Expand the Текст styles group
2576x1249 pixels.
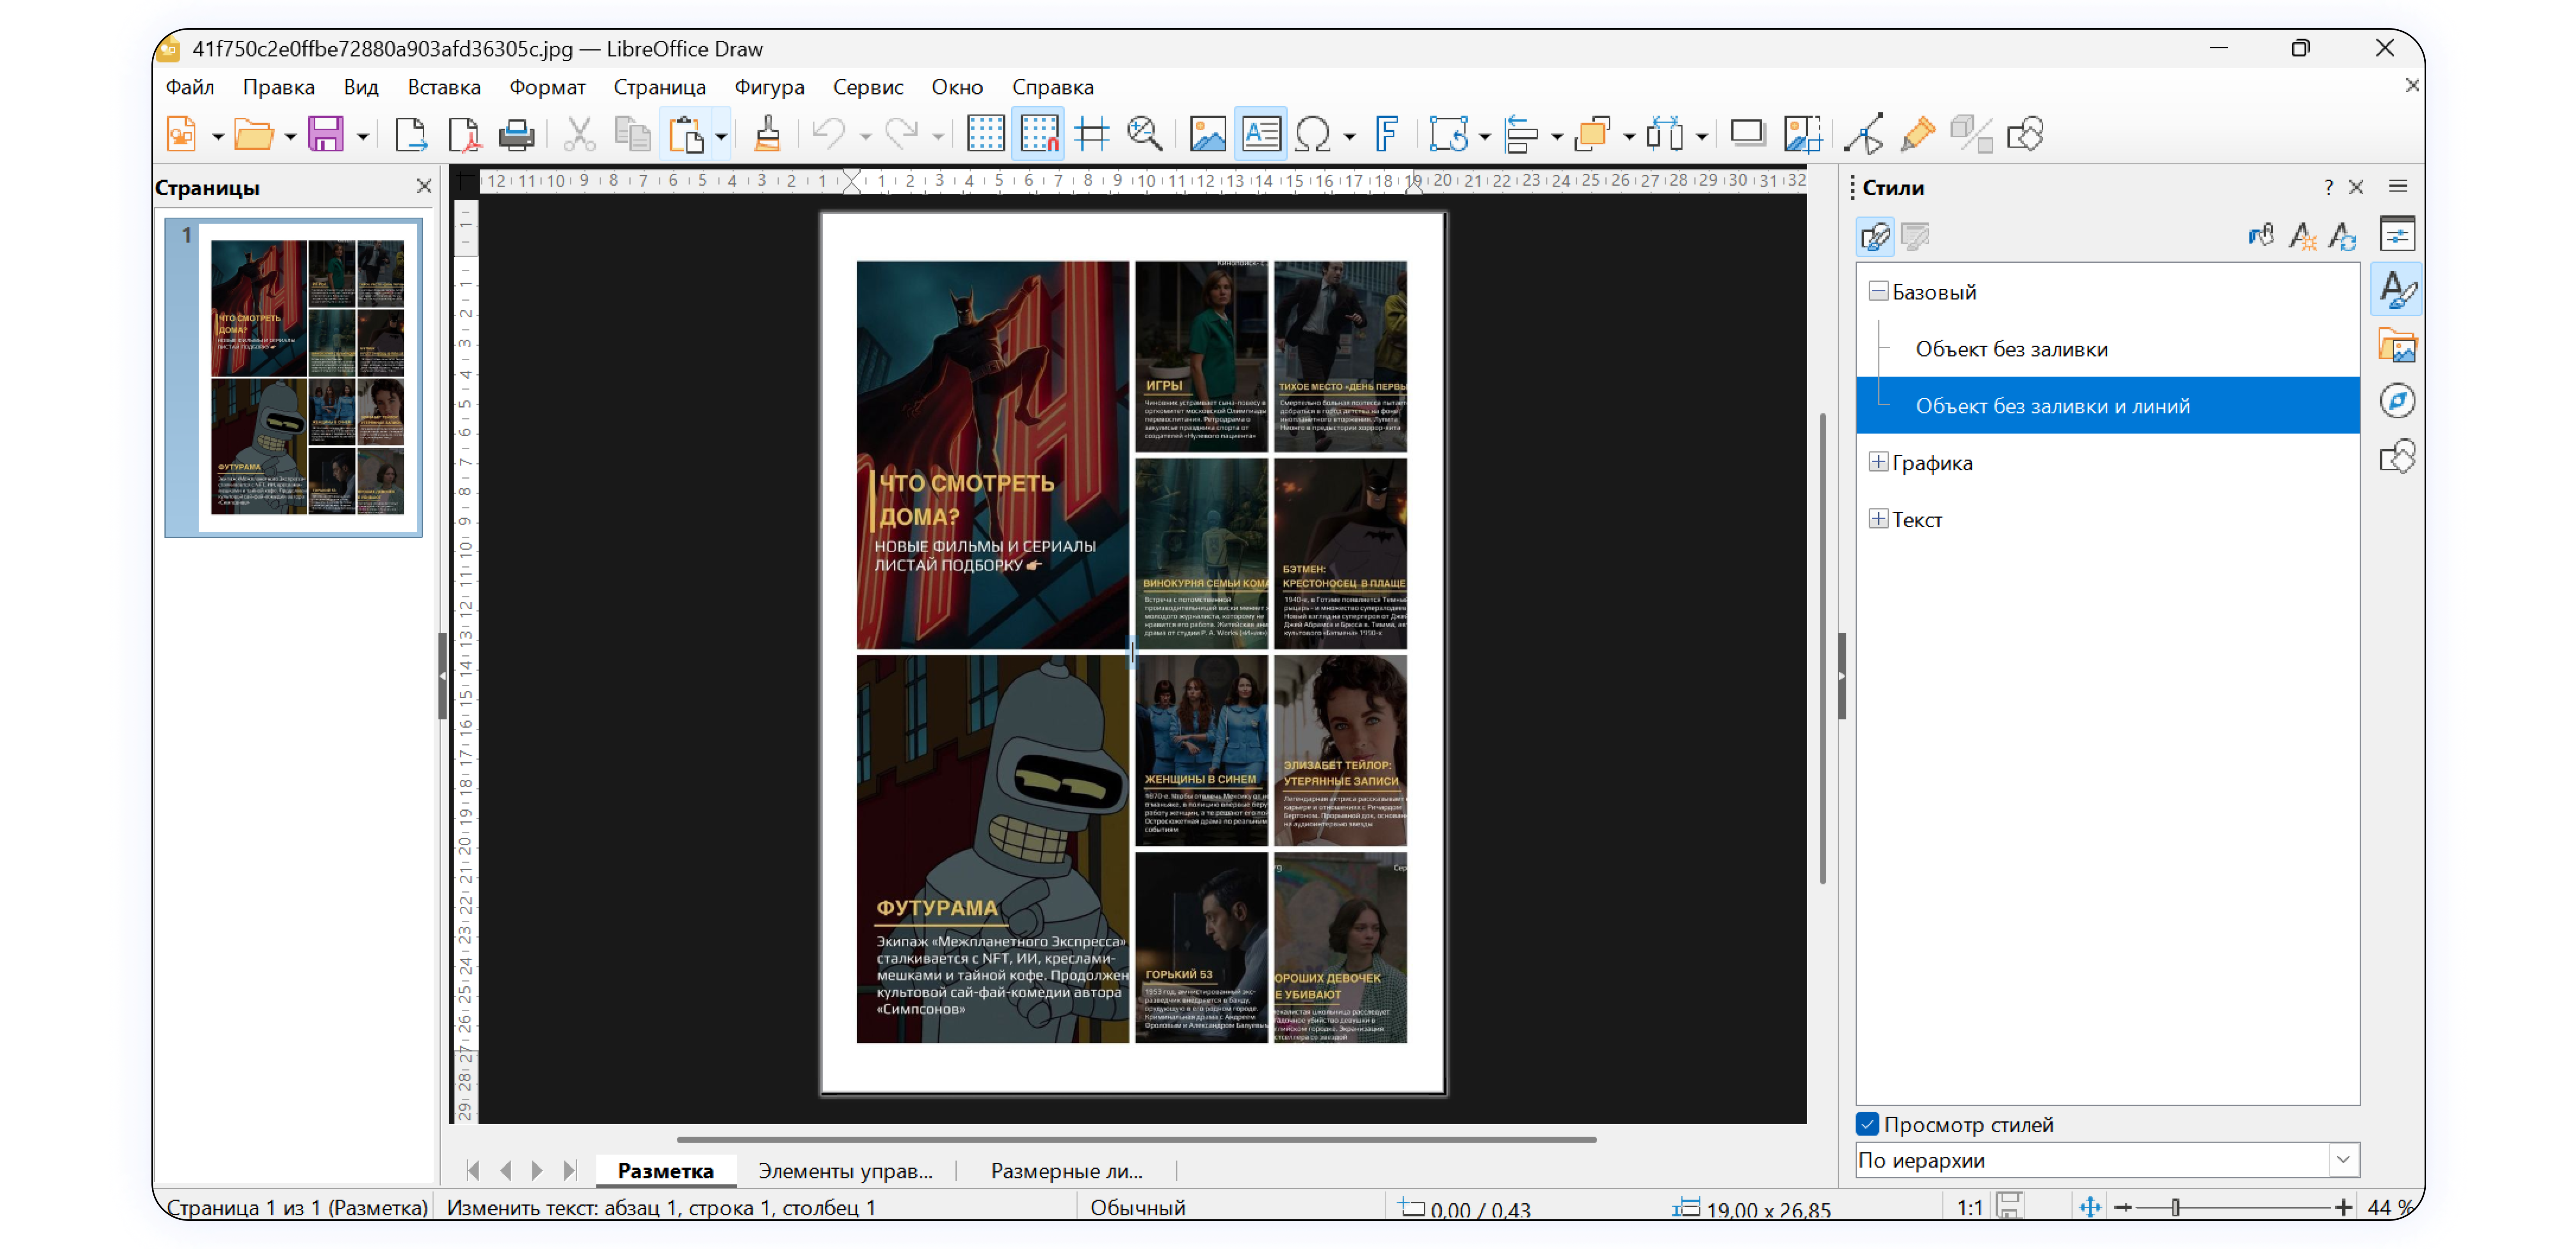(x=1878, y=519)
